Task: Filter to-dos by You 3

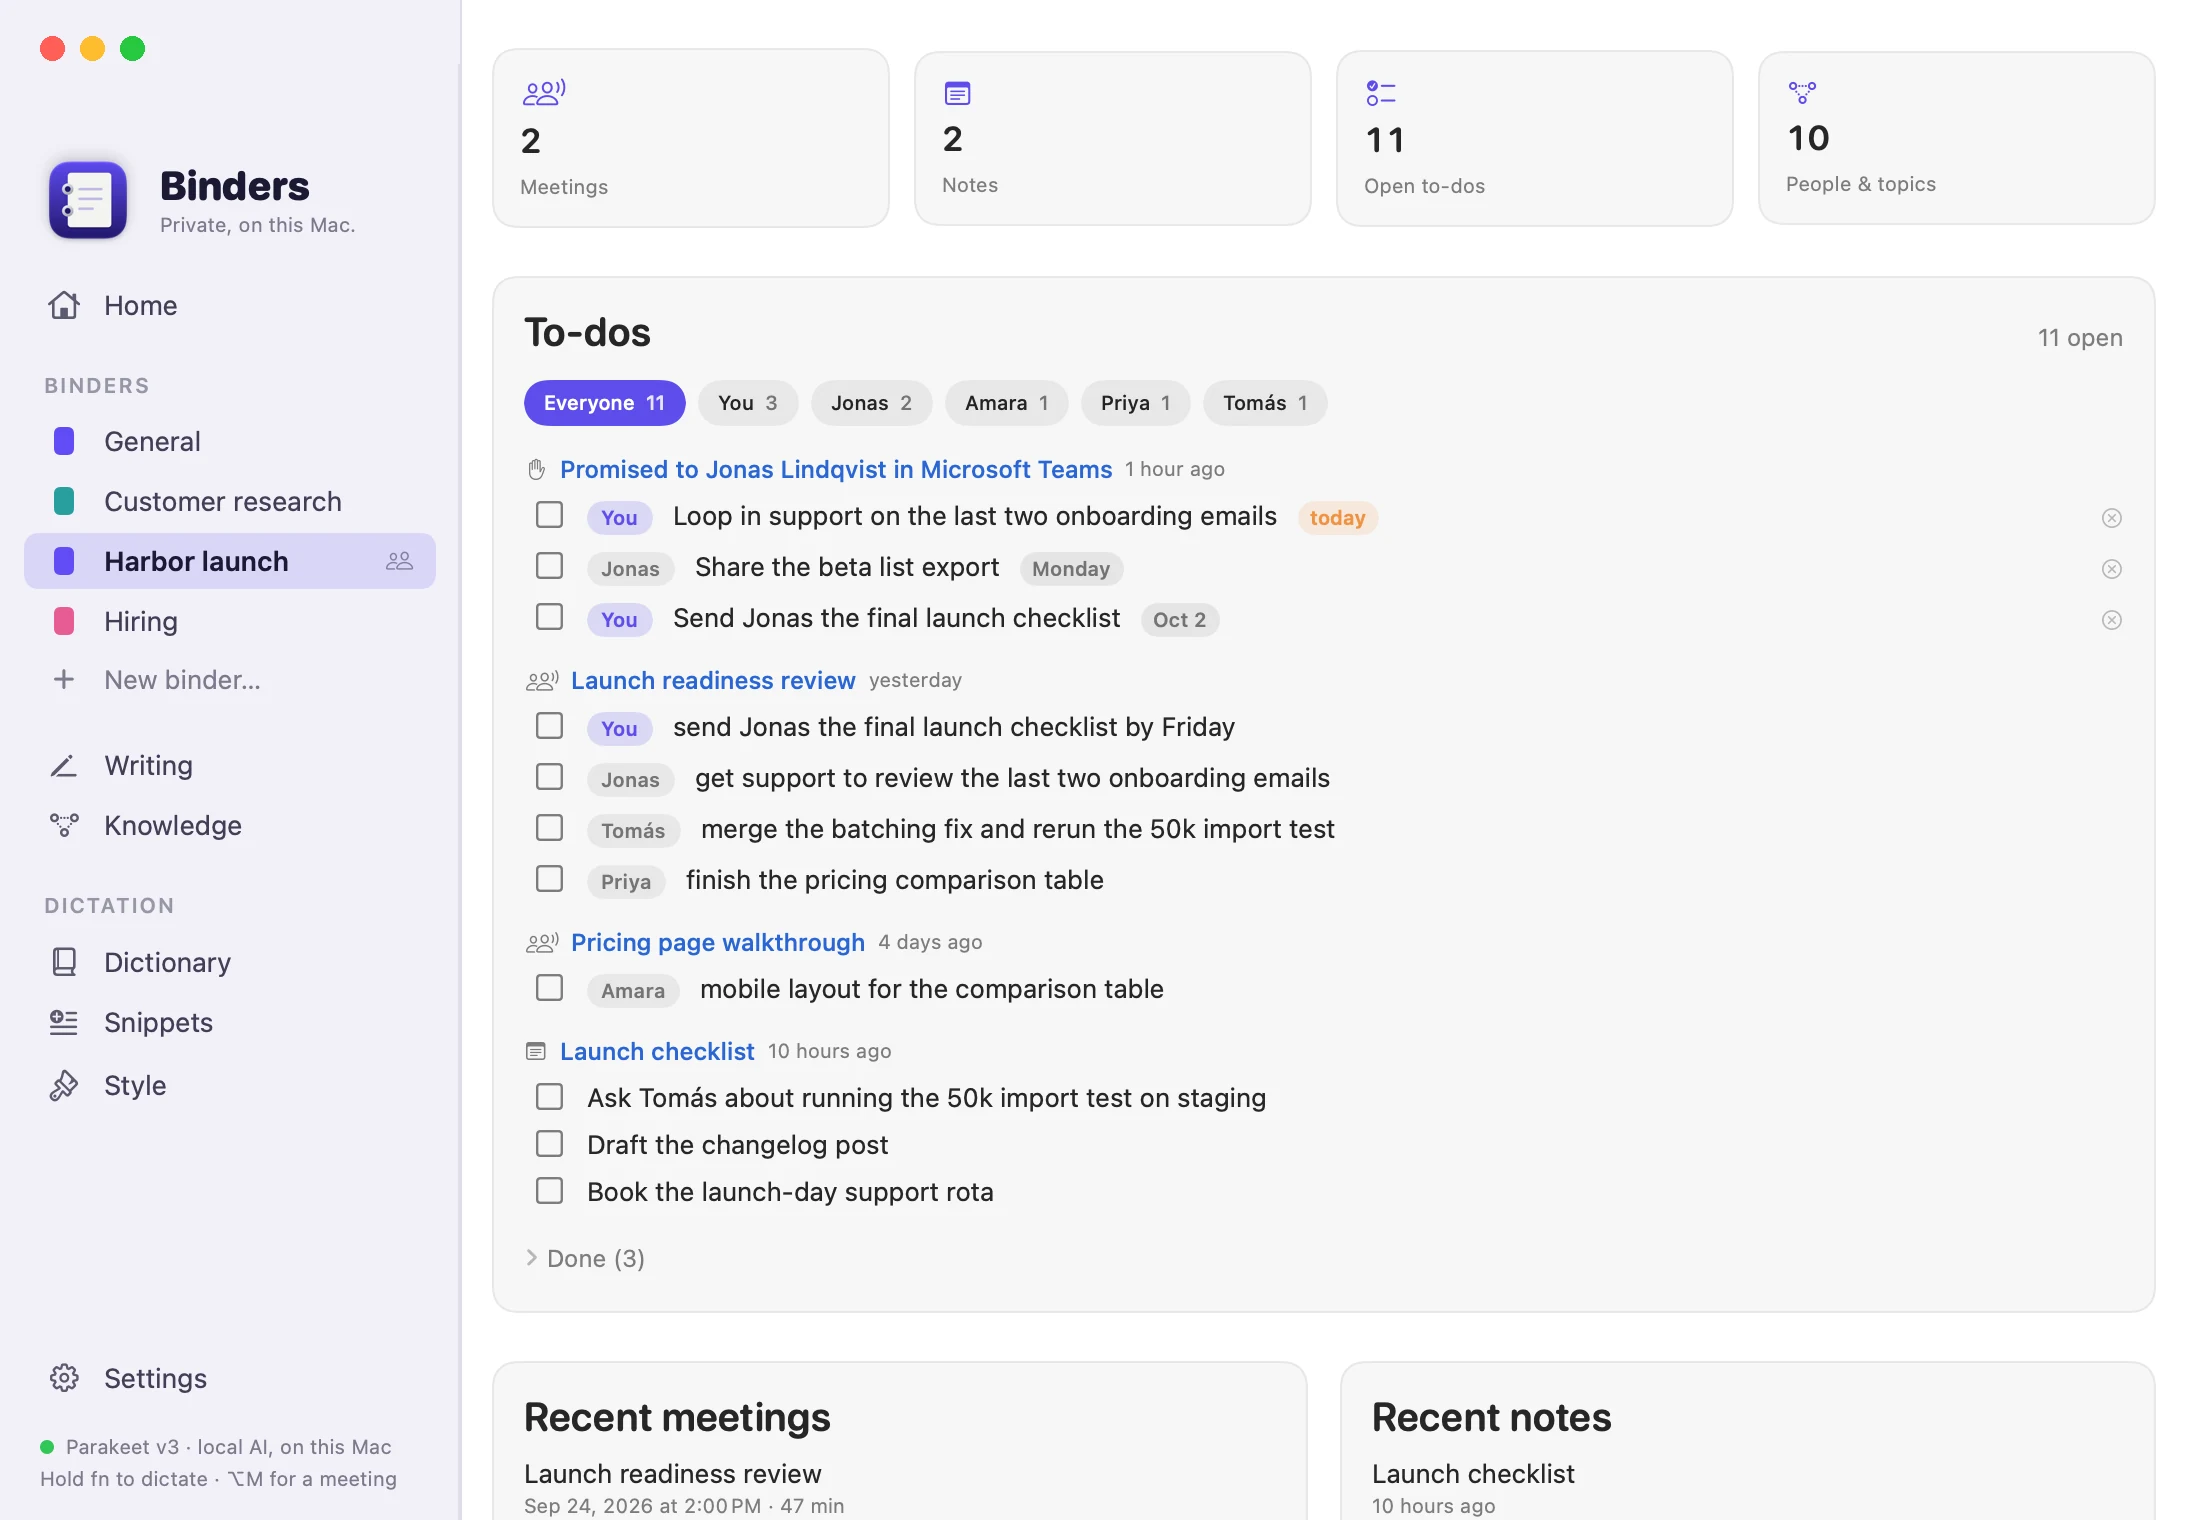Action: tap(747, 403)
